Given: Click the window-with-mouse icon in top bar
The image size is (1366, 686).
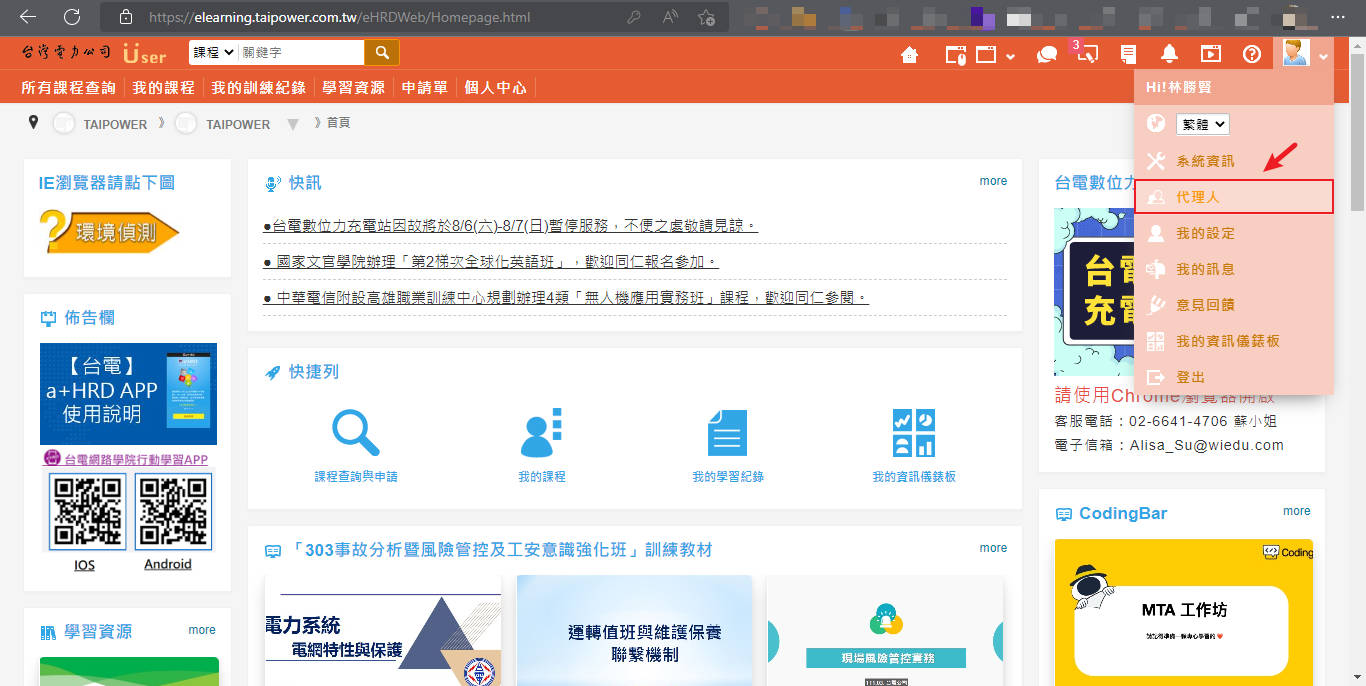Looking at the screenshot, I should [x=955, y=54].
